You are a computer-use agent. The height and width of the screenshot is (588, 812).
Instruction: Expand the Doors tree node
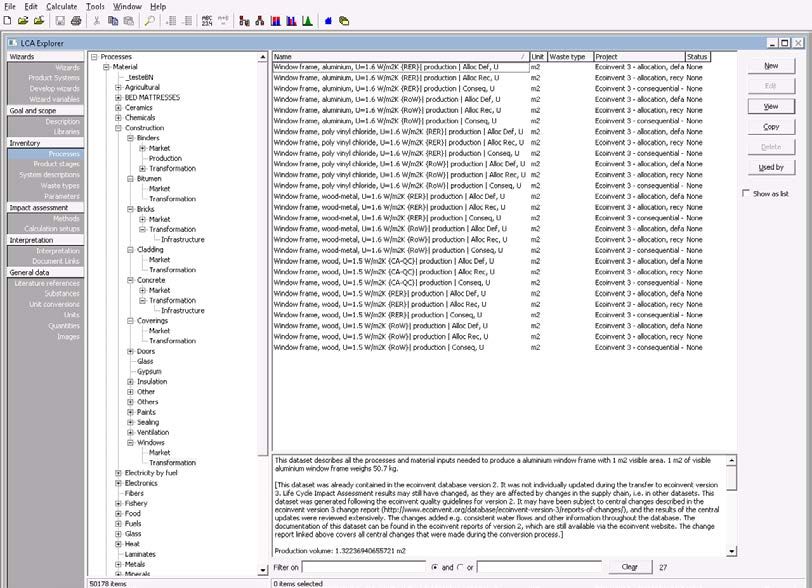click(x=130, y=351)
